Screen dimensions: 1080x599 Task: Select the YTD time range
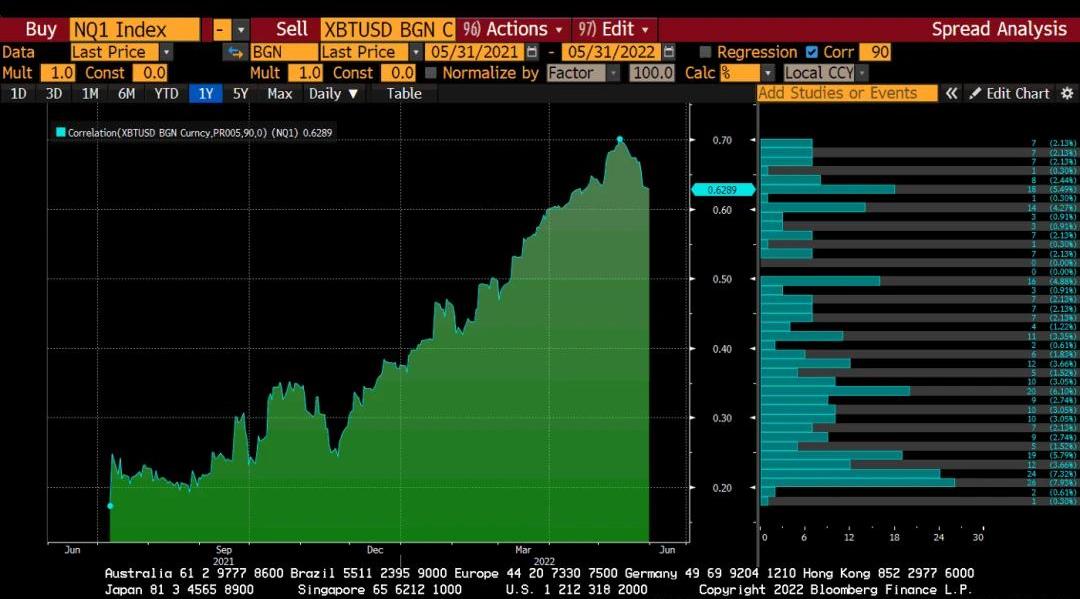(x=166, y=93)
